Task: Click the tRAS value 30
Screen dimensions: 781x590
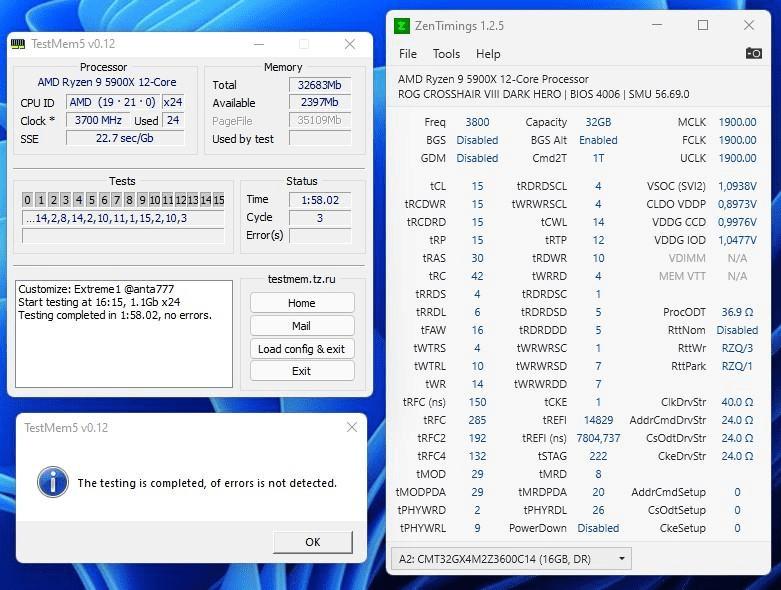Action: 477,258
